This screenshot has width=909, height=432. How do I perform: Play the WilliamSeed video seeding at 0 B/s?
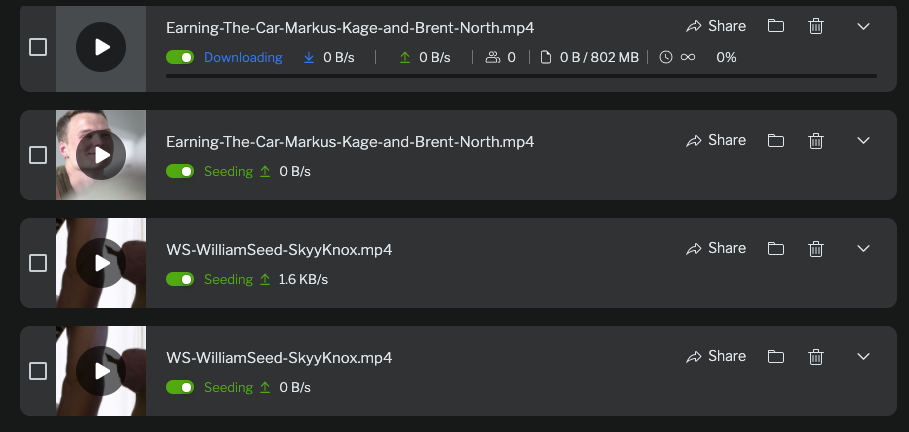pyautogui.click(x=101, y=371)
